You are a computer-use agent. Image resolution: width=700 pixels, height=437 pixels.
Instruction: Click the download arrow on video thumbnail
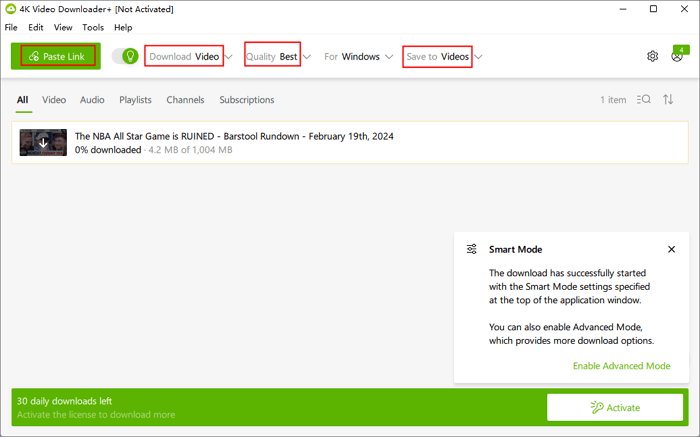(x=43, y=143)
